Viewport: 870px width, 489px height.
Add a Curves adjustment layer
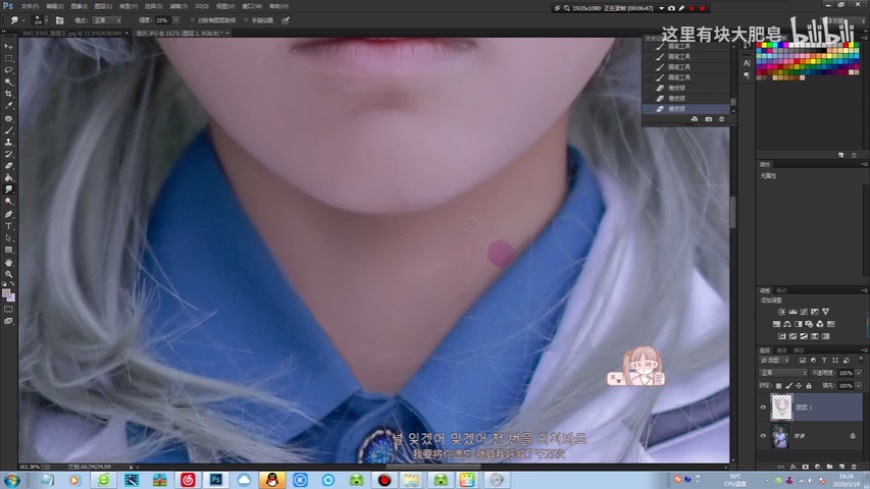click(803, 312)
